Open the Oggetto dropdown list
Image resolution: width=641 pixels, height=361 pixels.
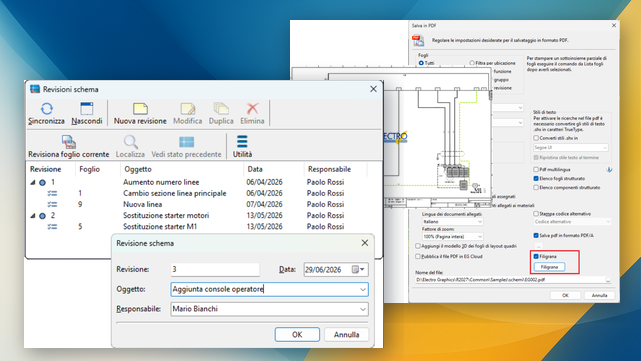(362, 289)
